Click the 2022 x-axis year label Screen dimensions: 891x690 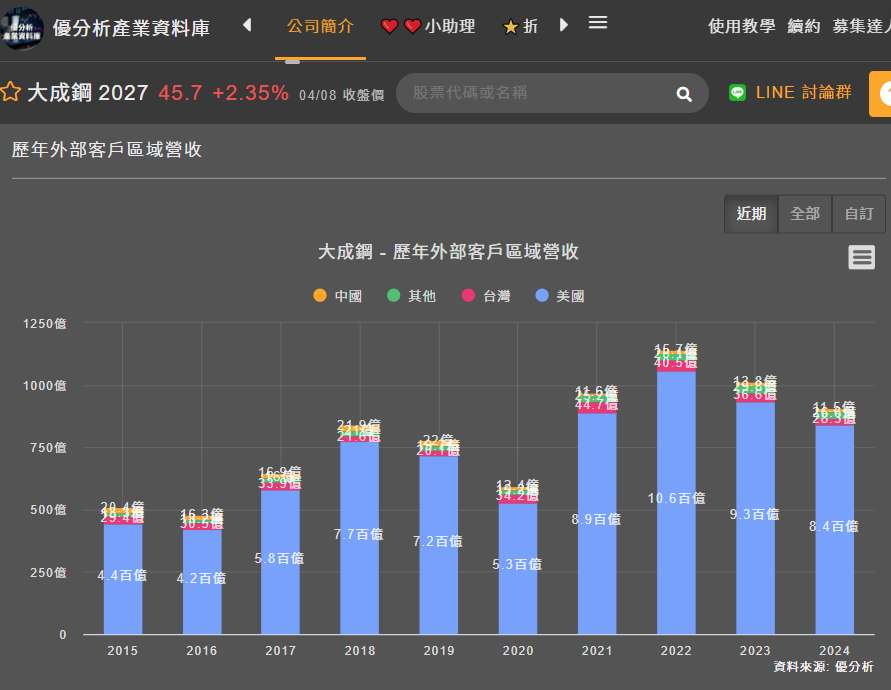point(676,650)
